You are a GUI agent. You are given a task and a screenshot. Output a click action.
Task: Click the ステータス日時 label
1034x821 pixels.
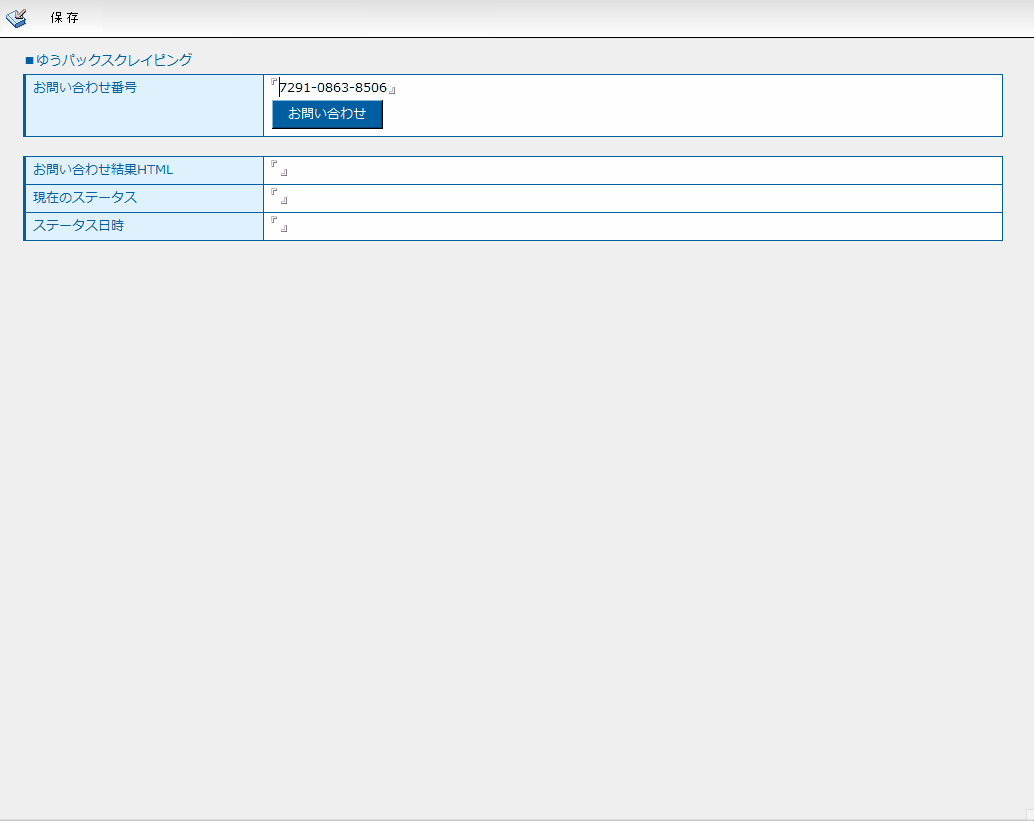(x=78, y=225)
